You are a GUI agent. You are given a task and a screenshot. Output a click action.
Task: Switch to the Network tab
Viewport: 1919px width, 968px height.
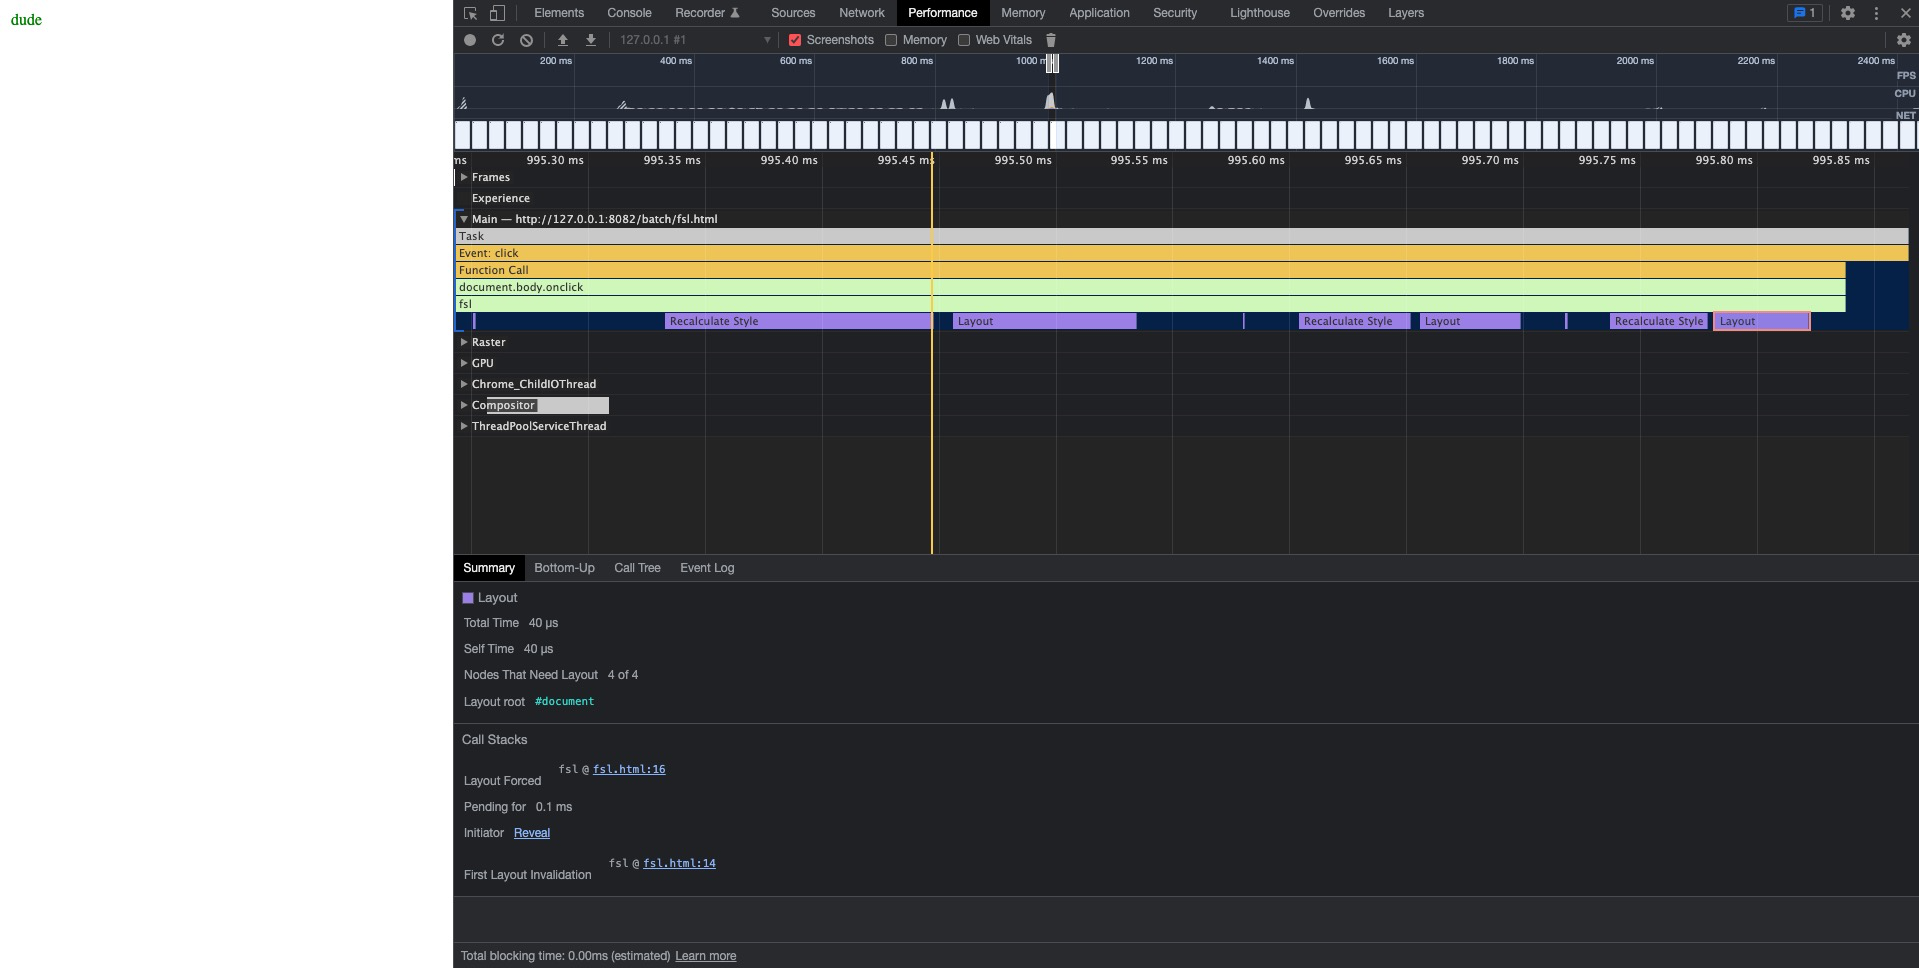coord(861,13)
